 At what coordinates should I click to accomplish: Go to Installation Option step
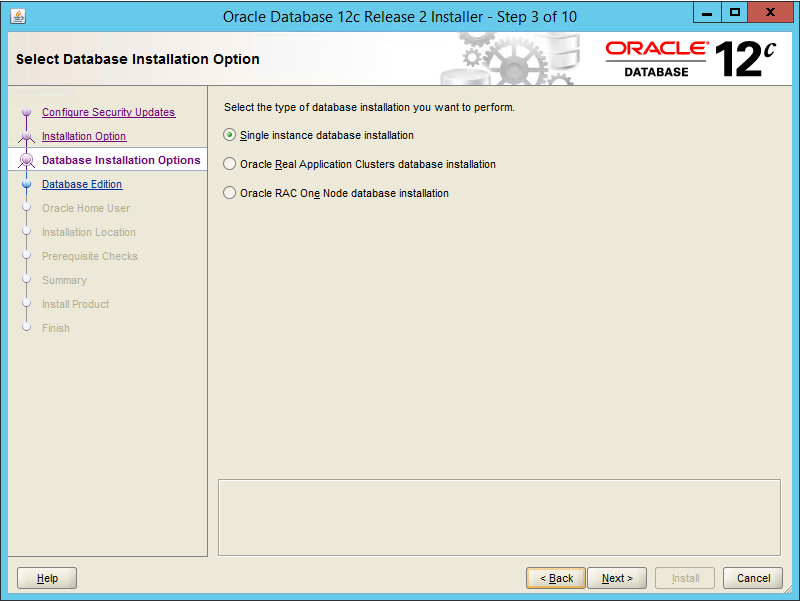(x=84, y=136)
